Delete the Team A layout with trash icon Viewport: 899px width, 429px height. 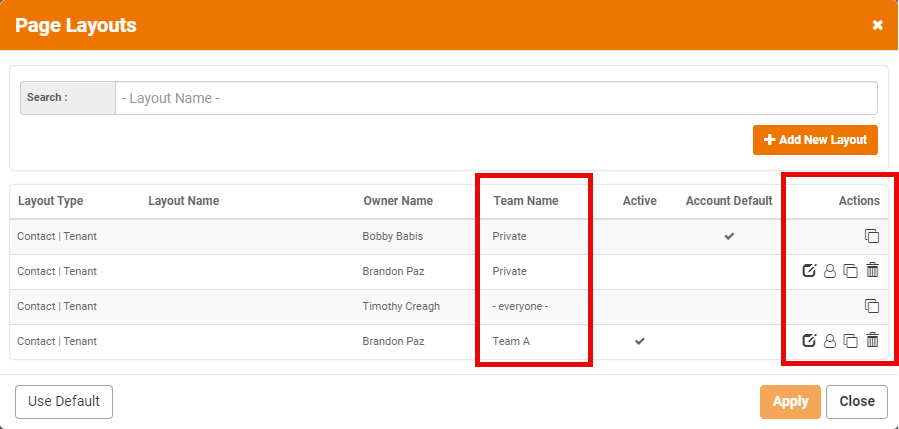click(872, 340)
